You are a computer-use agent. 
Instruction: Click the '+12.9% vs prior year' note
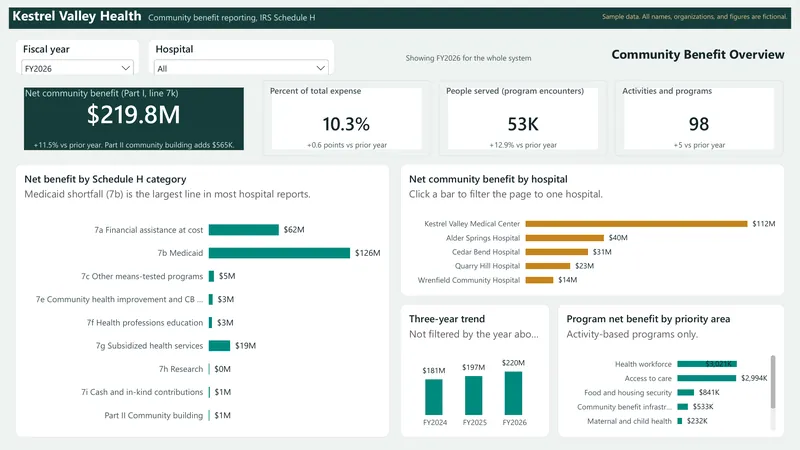coord(523,145)
